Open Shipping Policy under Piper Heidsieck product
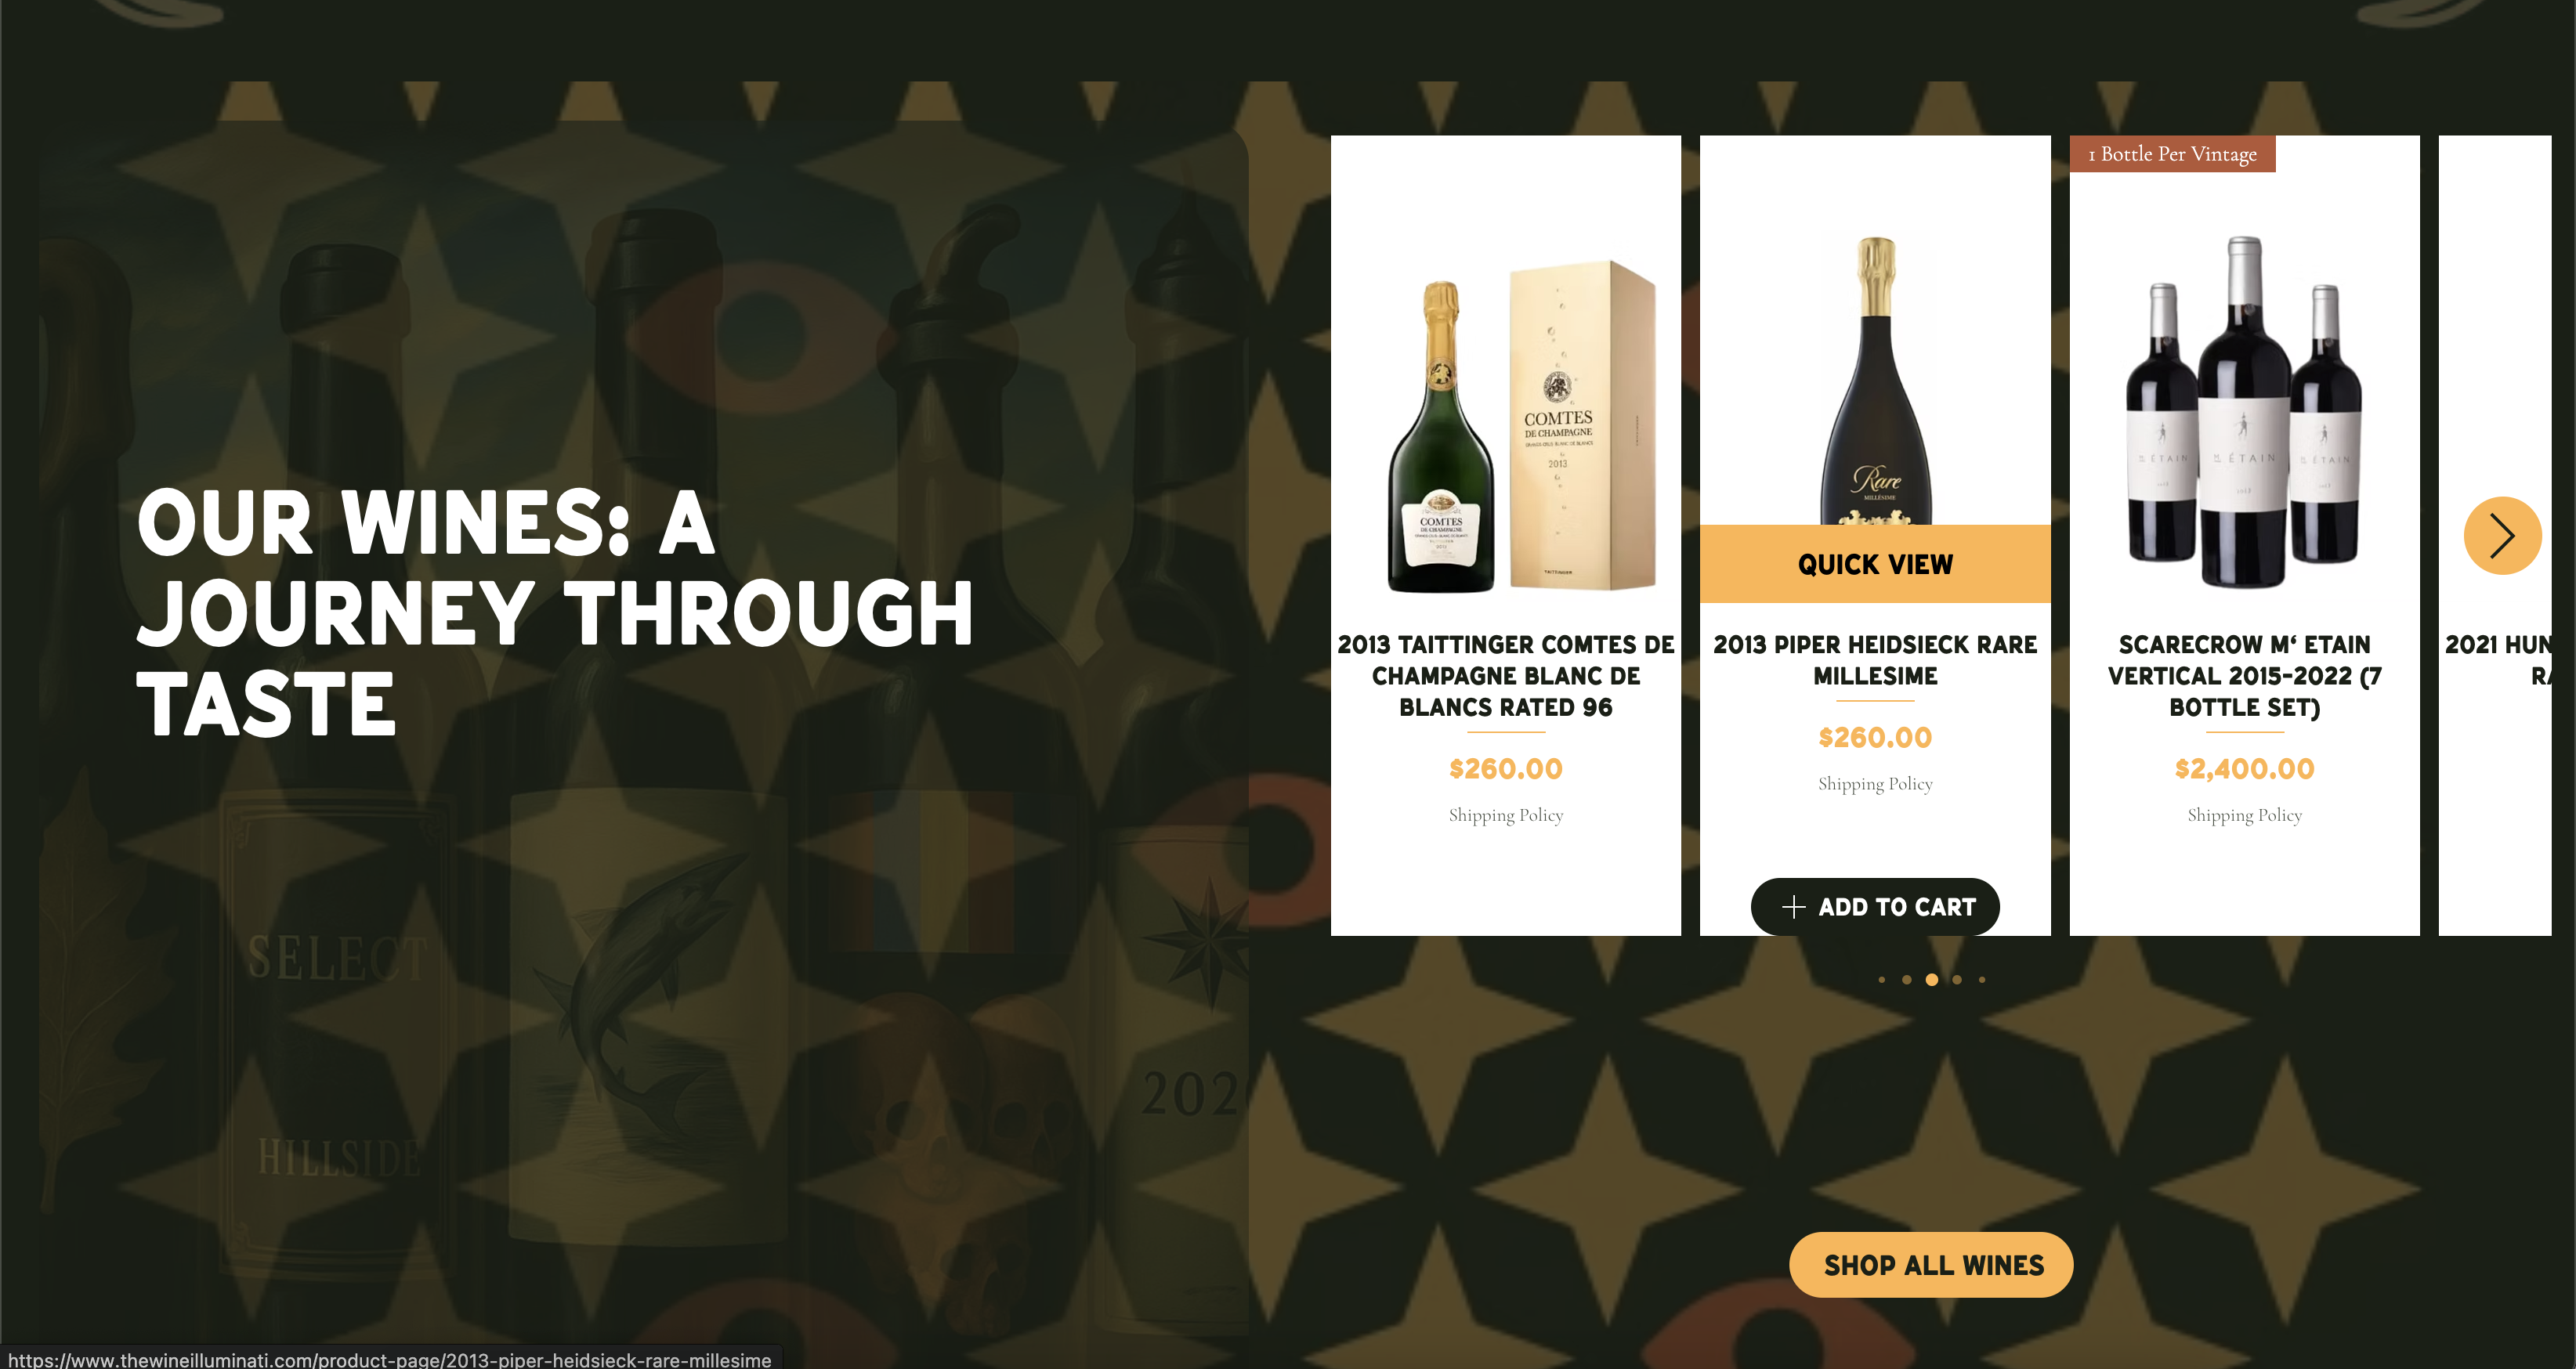Viewport: 2576px width, 1369px height. 1875,784
